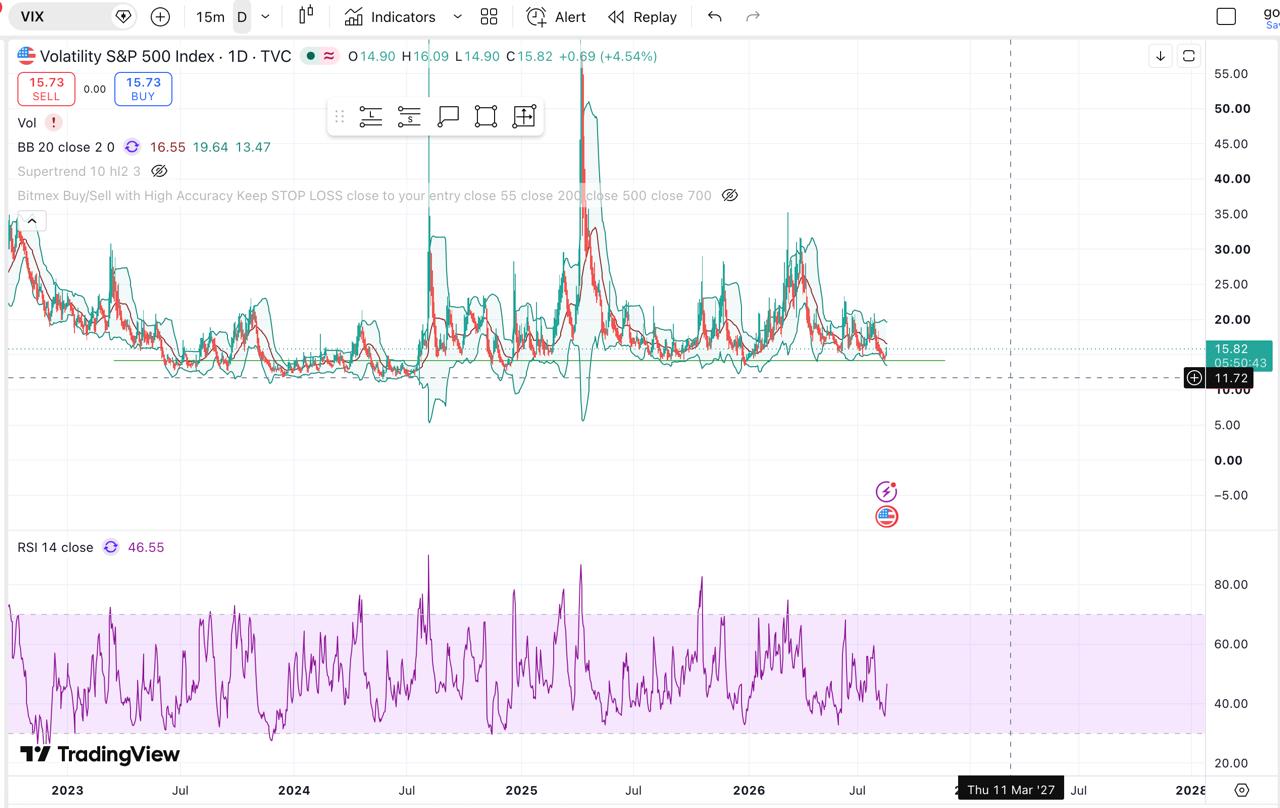Click the 2025 label on the time axis
1280x808 pixels.
(521, 790)
